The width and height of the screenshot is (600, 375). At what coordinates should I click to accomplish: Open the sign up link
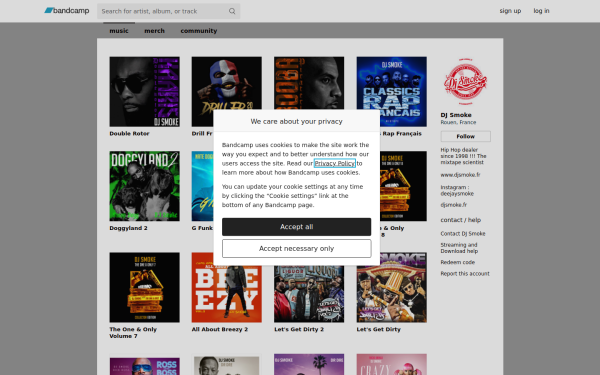510,11
